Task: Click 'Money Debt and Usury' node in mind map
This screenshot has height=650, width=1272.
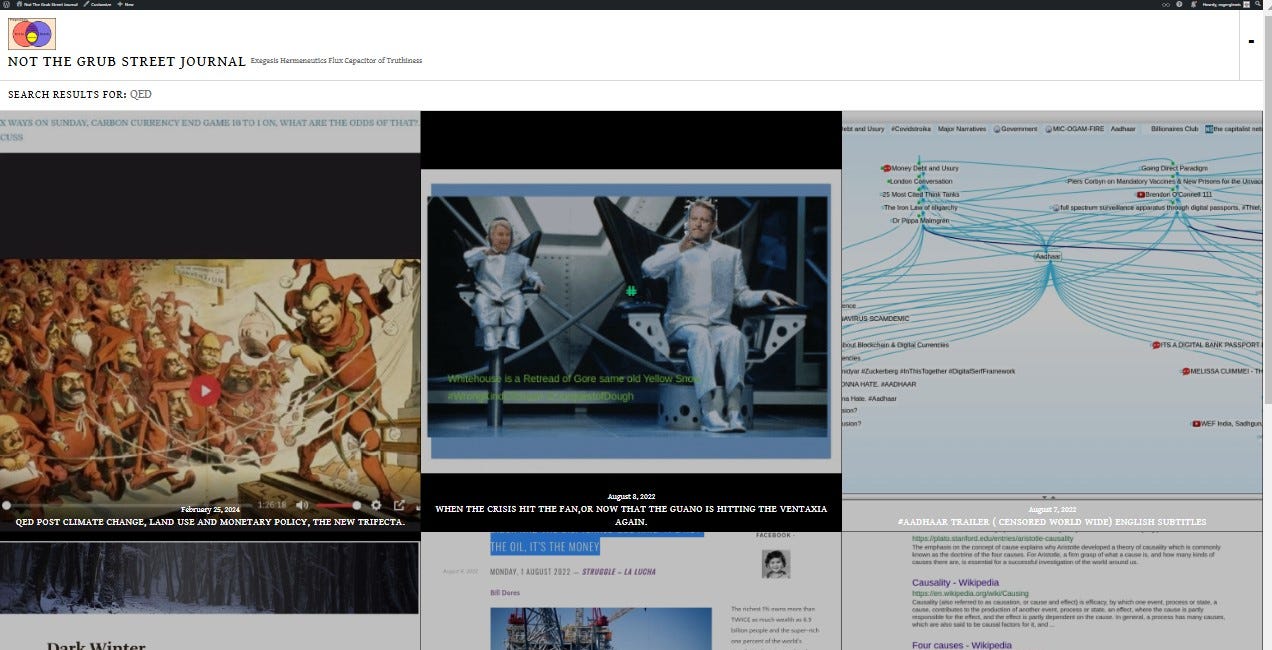Action: pyautogui.click(x=920, y=168)
